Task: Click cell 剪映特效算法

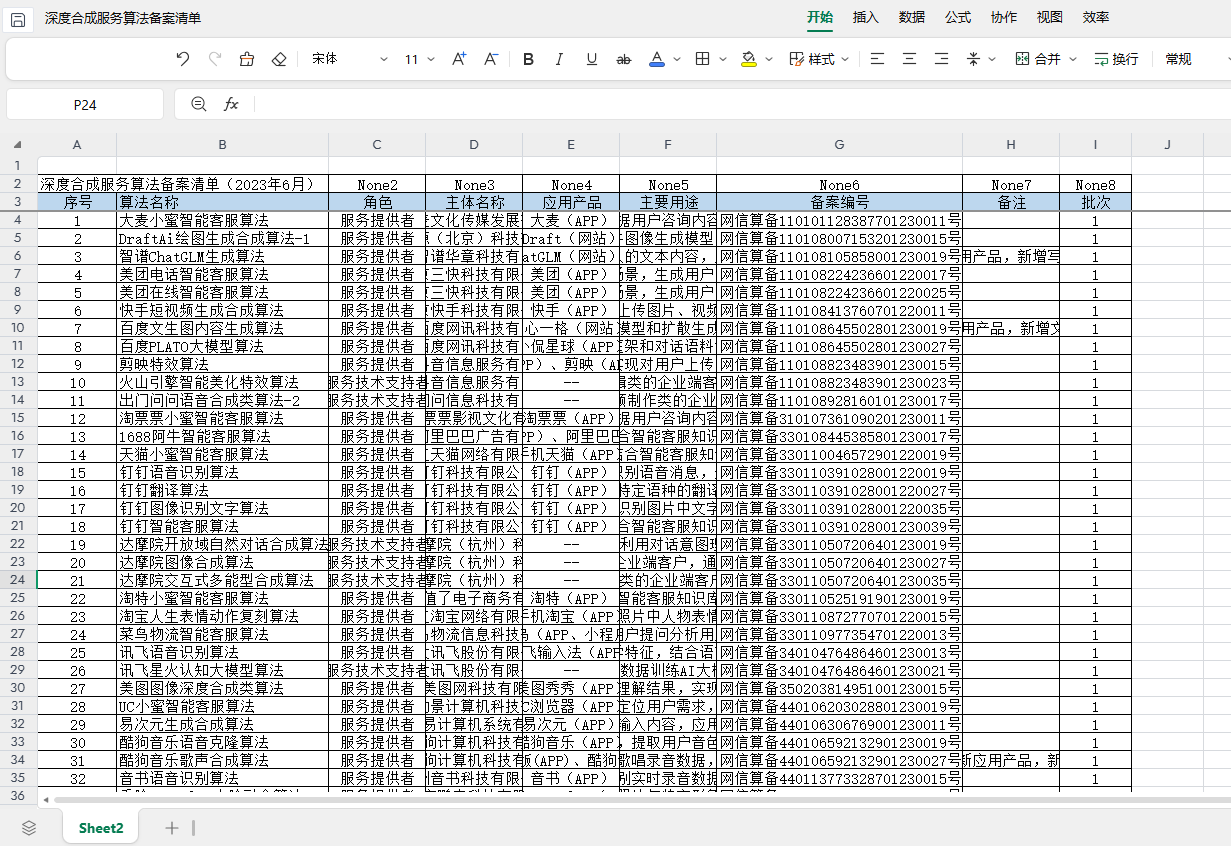Action: (222, 364)
